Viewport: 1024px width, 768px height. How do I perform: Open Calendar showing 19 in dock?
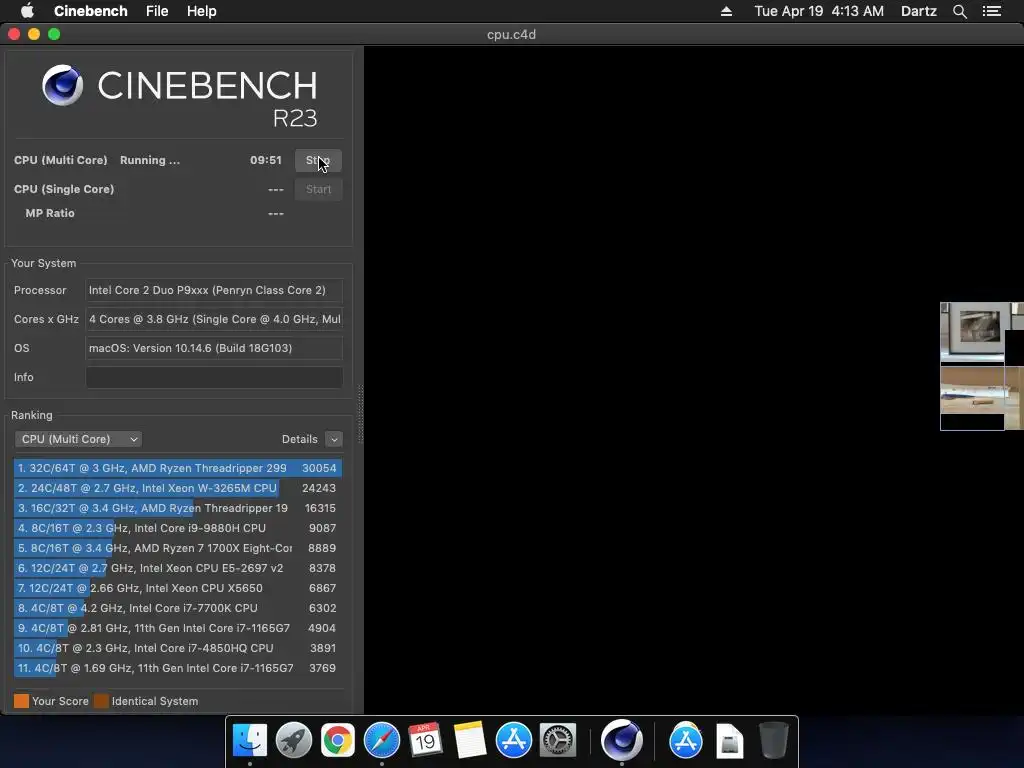pyautogui.click(x=425, y=741)
